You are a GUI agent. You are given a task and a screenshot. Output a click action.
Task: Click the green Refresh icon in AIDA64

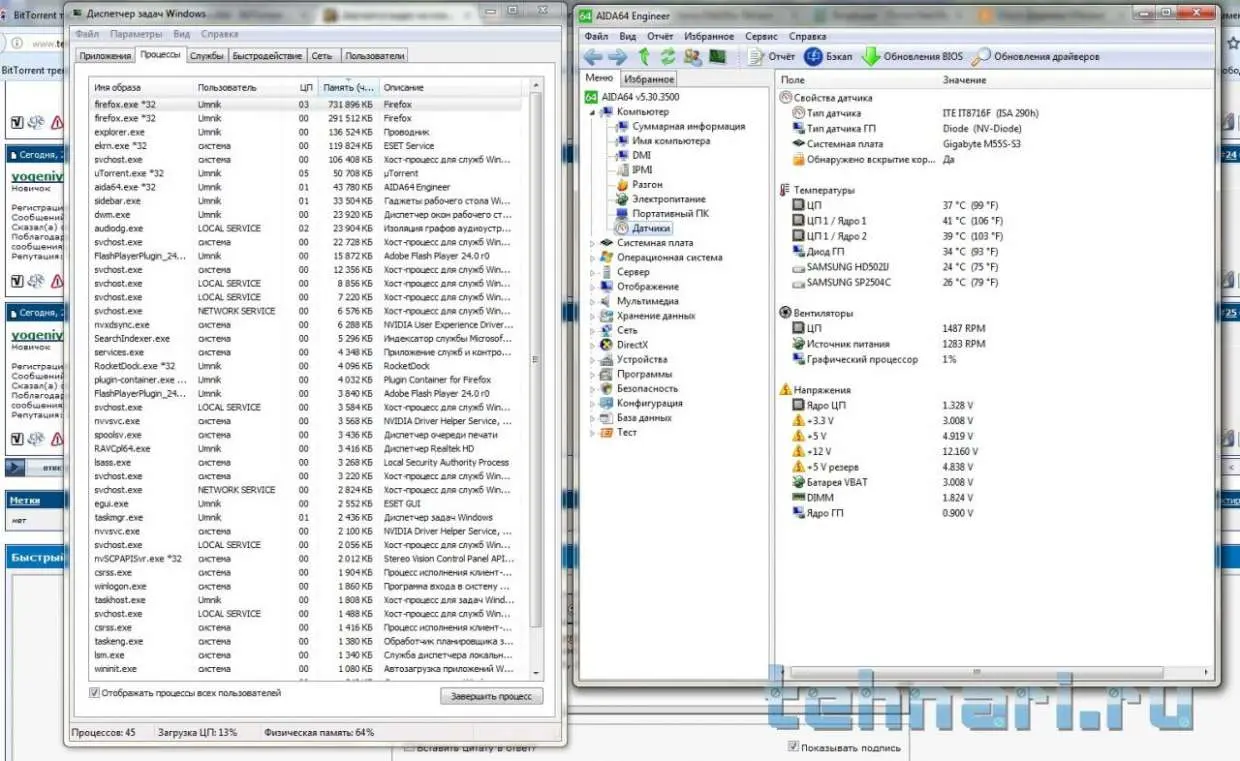667,57
